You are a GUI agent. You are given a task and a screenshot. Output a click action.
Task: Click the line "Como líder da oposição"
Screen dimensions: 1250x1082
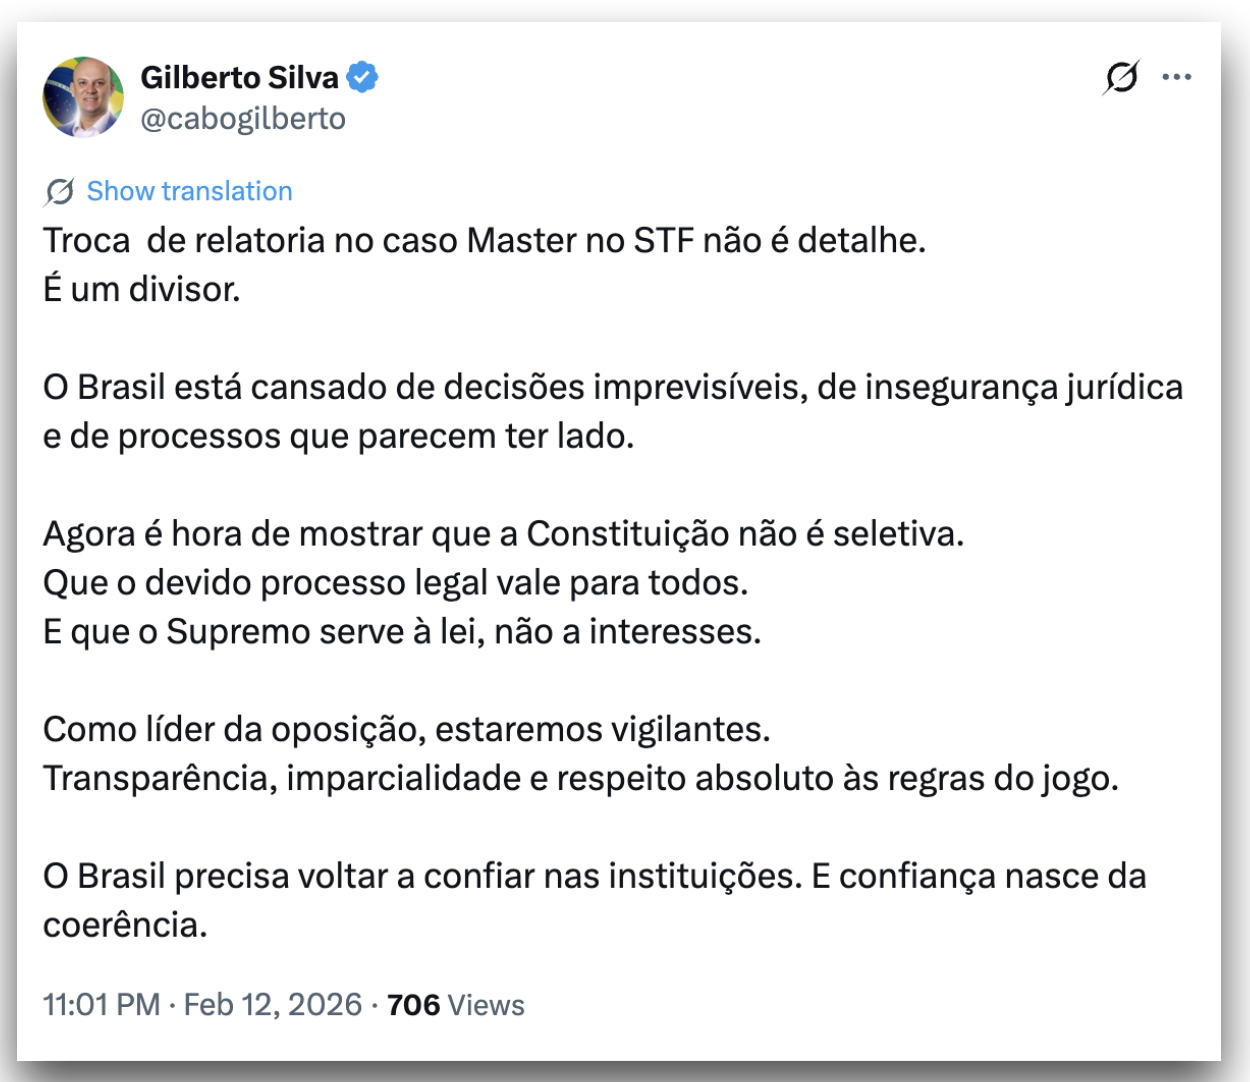coord(406,729)
